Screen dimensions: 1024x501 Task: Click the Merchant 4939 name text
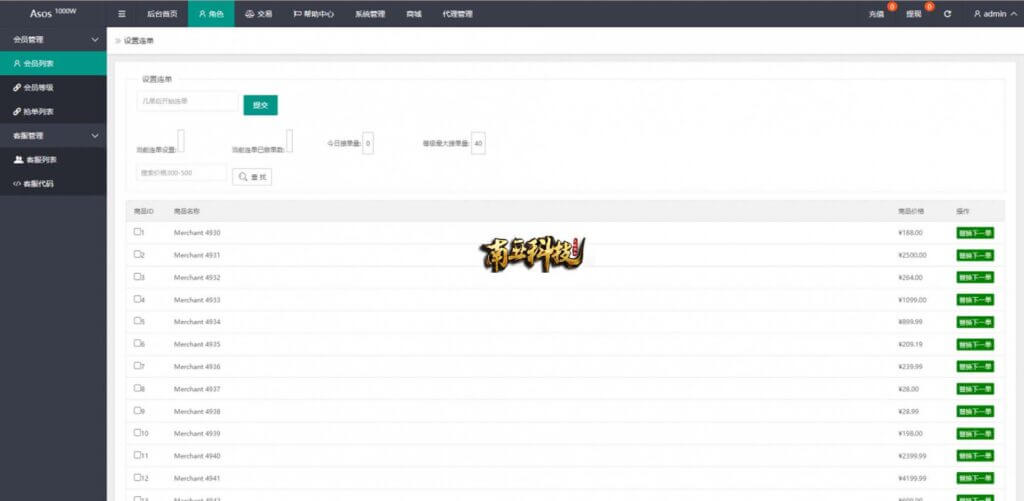click(197, 434)
